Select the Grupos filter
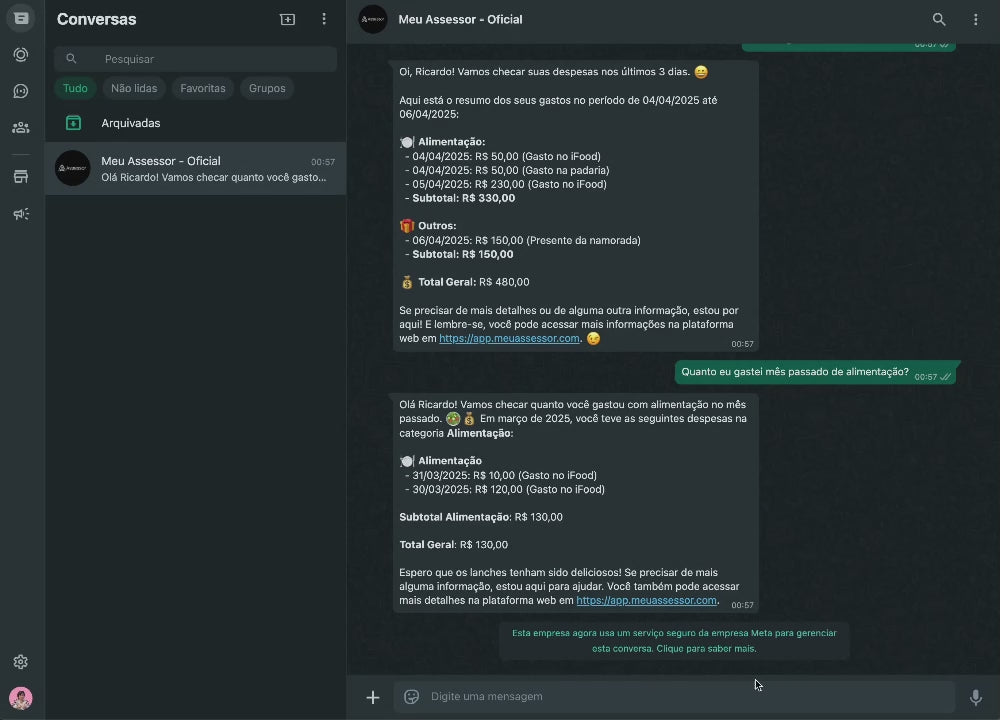Viewport: 1000px width, 720px height. click(267, 88)
